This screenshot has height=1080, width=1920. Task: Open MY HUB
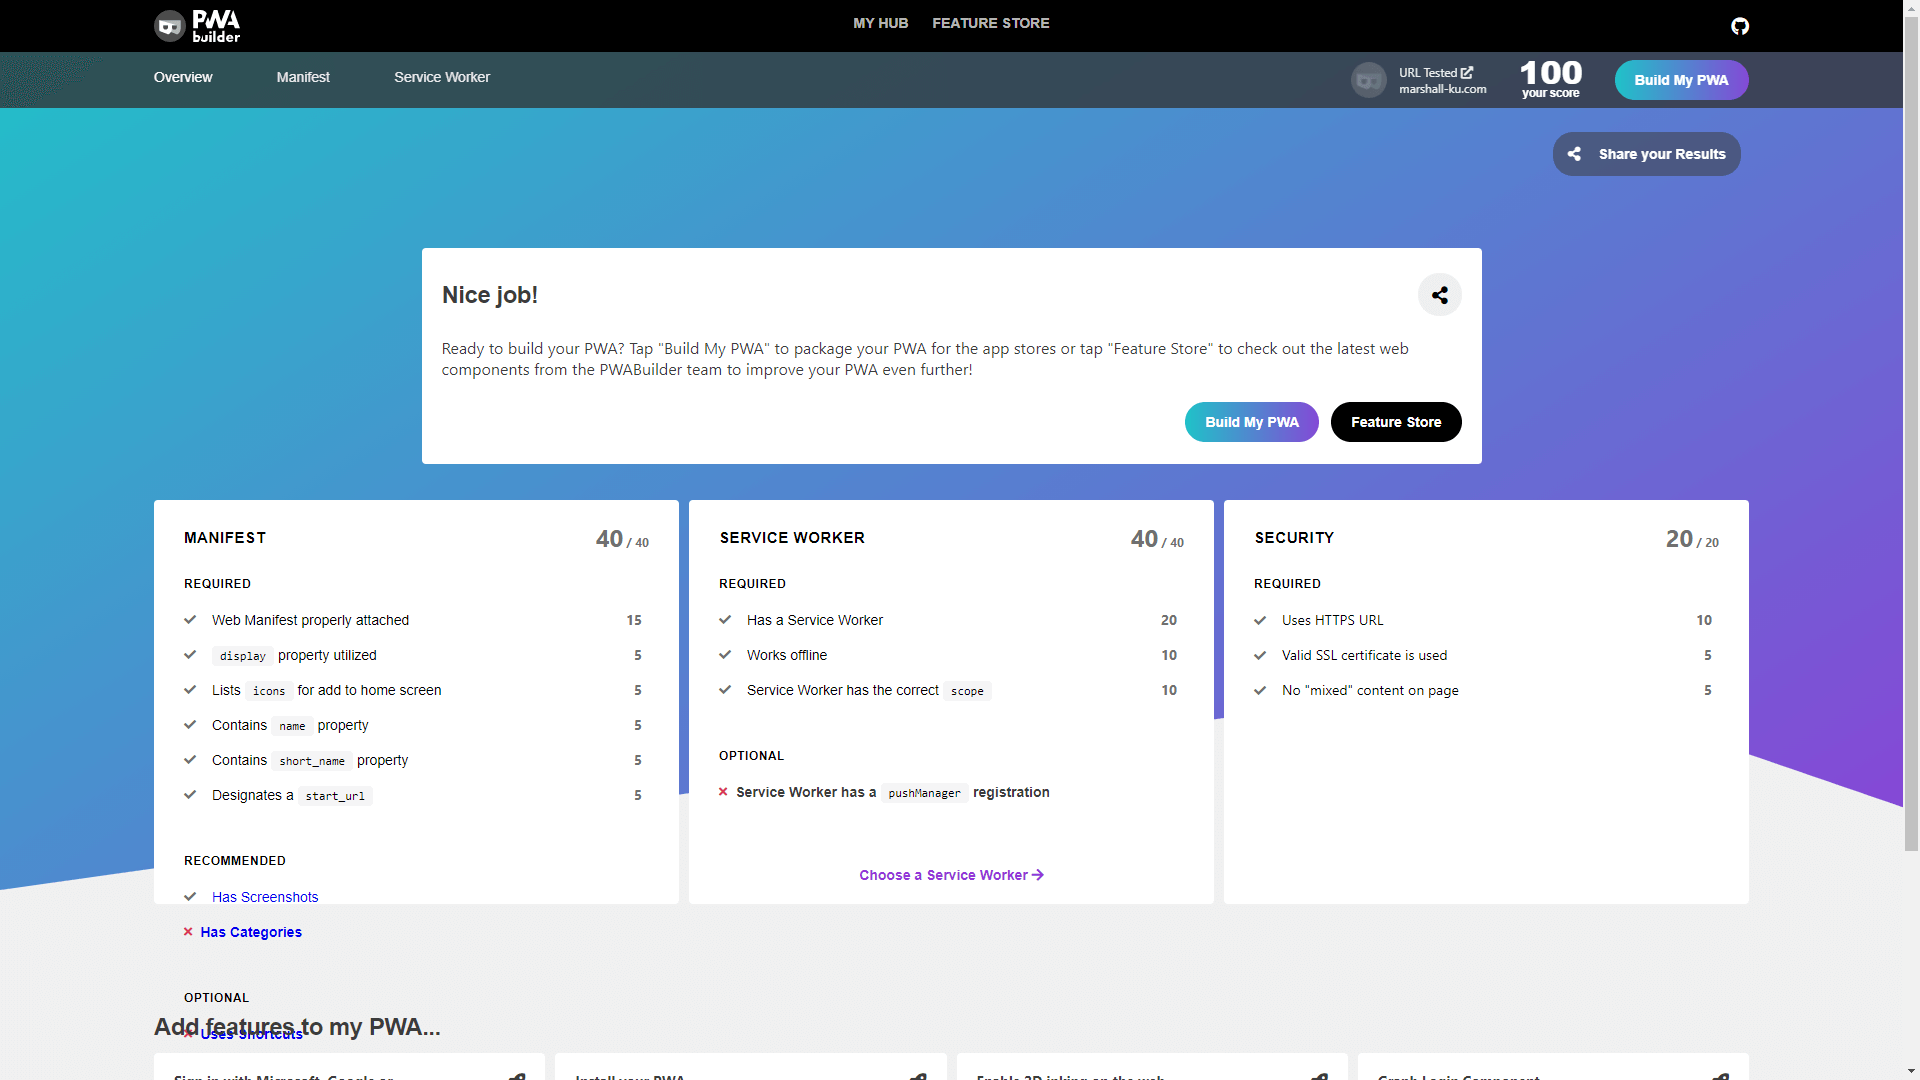[x=880, y=22]
